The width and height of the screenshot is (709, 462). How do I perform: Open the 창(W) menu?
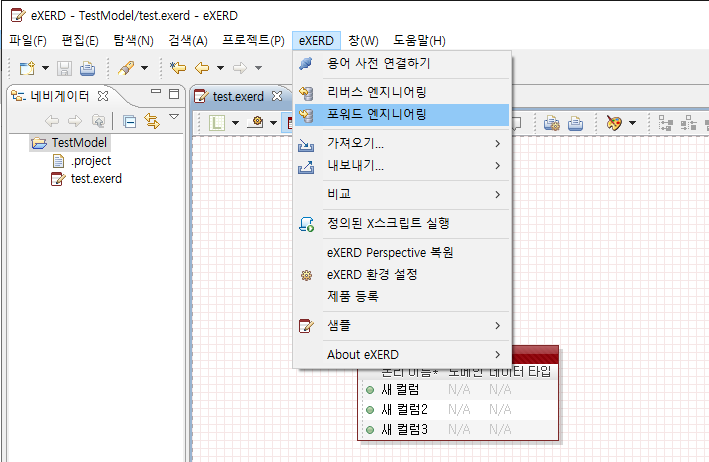point(363,41)
